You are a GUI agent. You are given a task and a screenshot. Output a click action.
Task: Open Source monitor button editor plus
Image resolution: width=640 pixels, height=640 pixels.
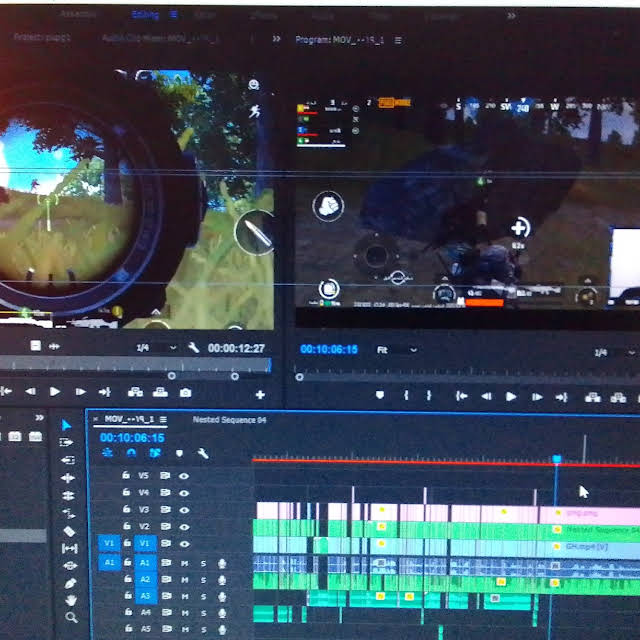point(260,395)
